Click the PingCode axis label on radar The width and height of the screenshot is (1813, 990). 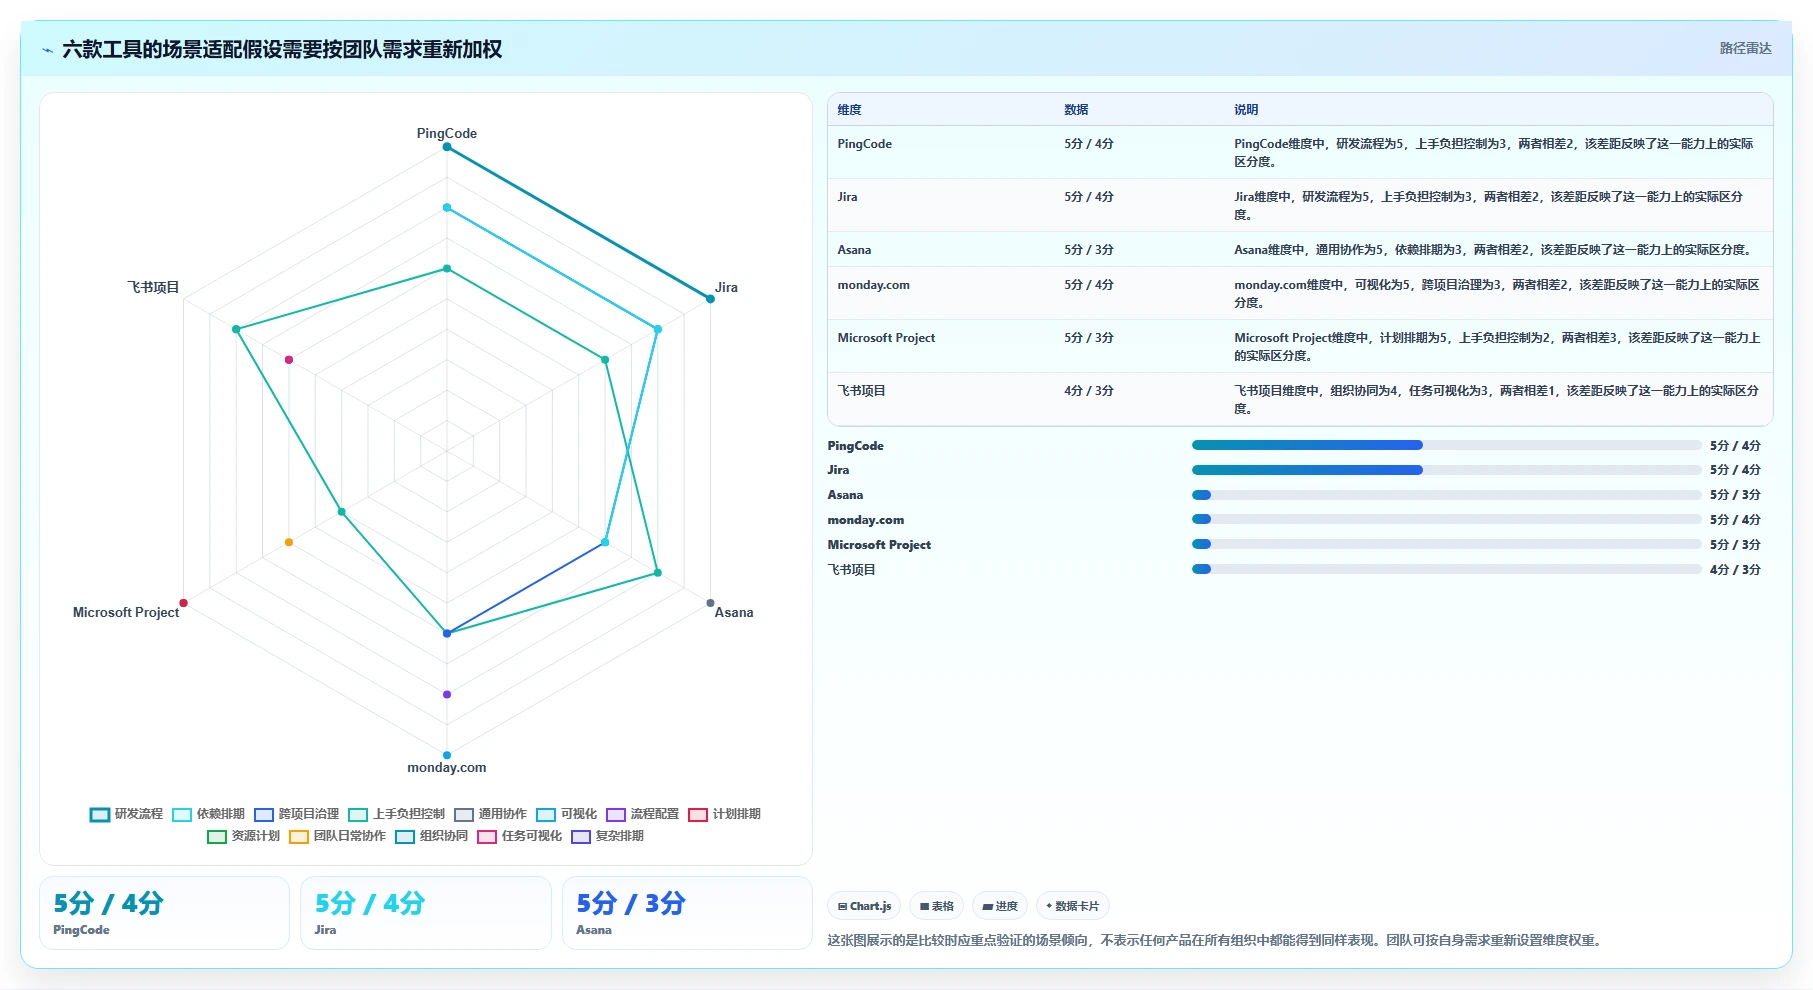[x=447, y=133]
